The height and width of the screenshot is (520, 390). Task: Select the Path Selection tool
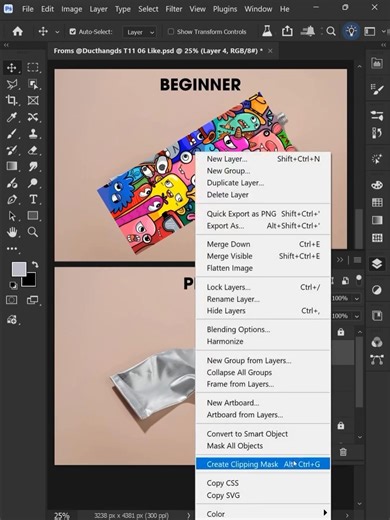click(x=12, y=216)
